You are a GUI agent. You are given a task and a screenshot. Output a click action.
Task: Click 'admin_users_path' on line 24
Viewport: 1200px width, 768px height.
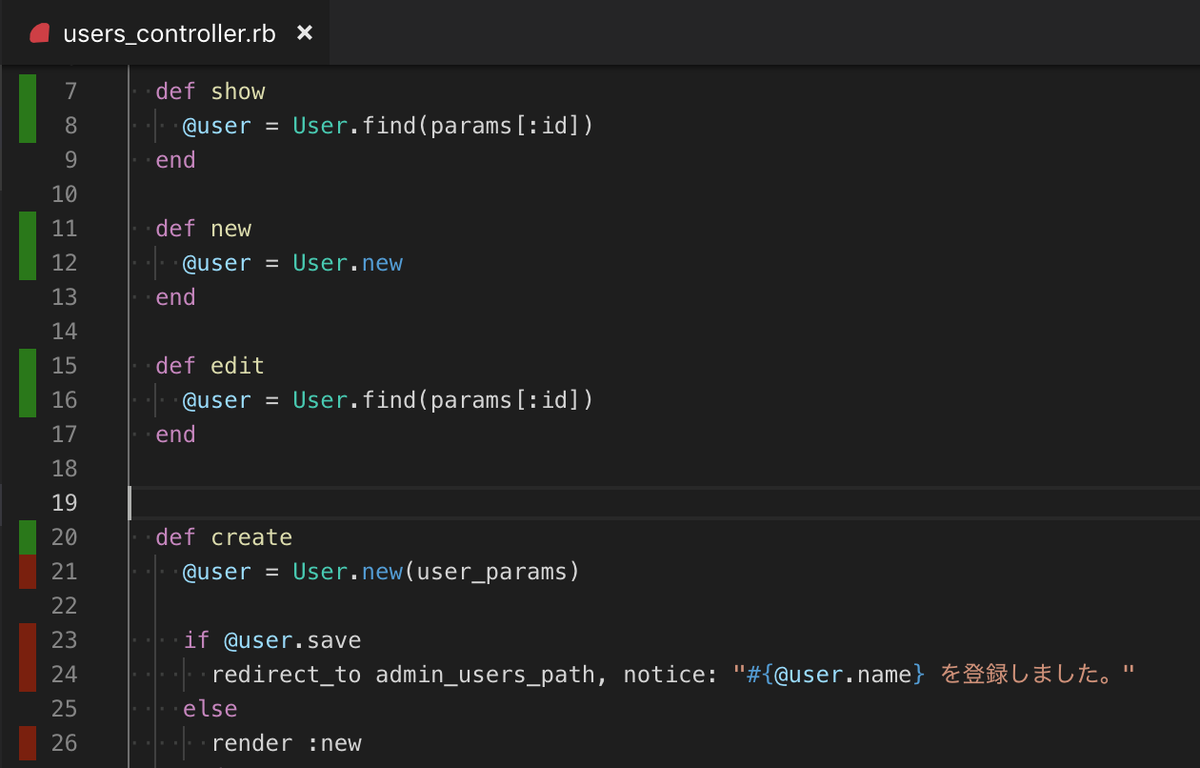pyautogui.click(x=484, y=675)
